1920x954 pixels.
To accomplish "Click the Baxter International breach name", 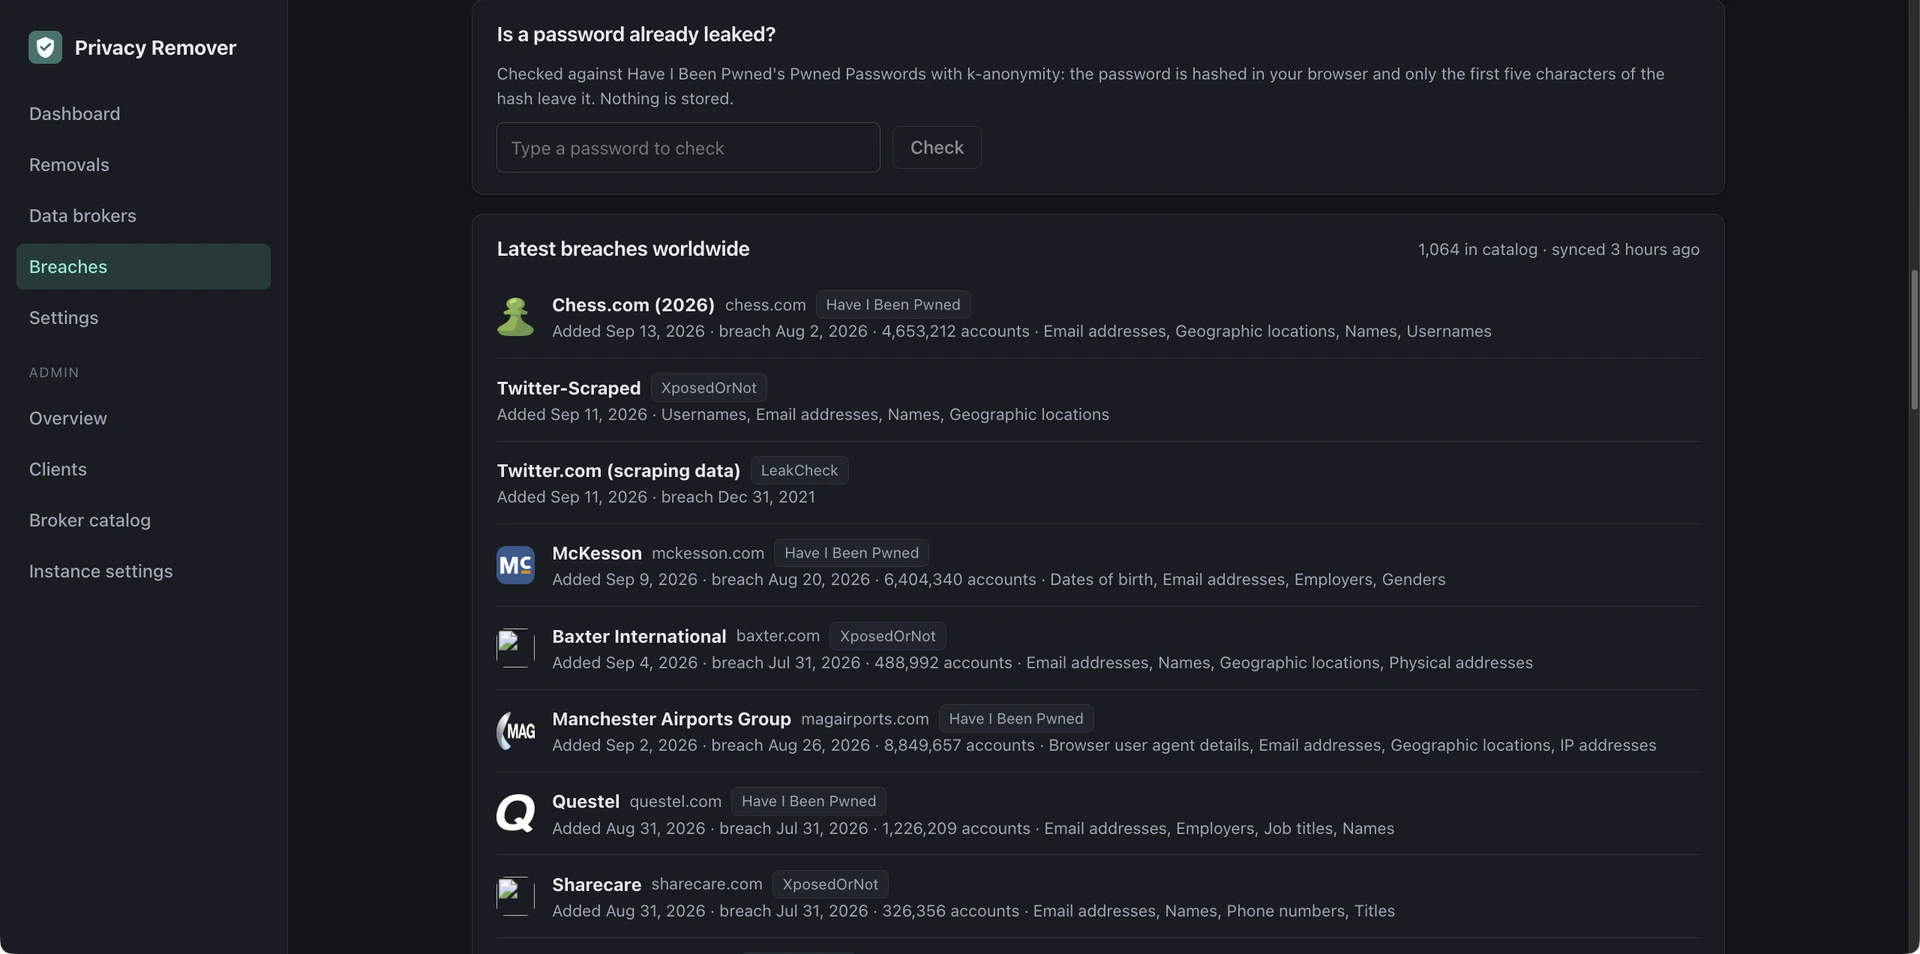I will pos(639,636).
